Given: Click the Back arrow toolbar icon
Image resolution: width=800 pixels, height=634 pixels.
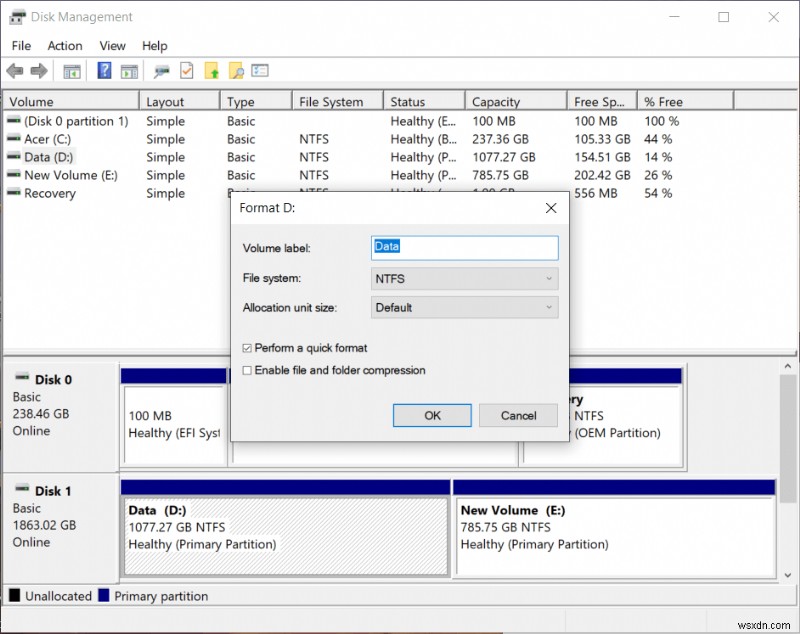Looking at the screenshot, I should pyautogui.click(x=15, y=71).
